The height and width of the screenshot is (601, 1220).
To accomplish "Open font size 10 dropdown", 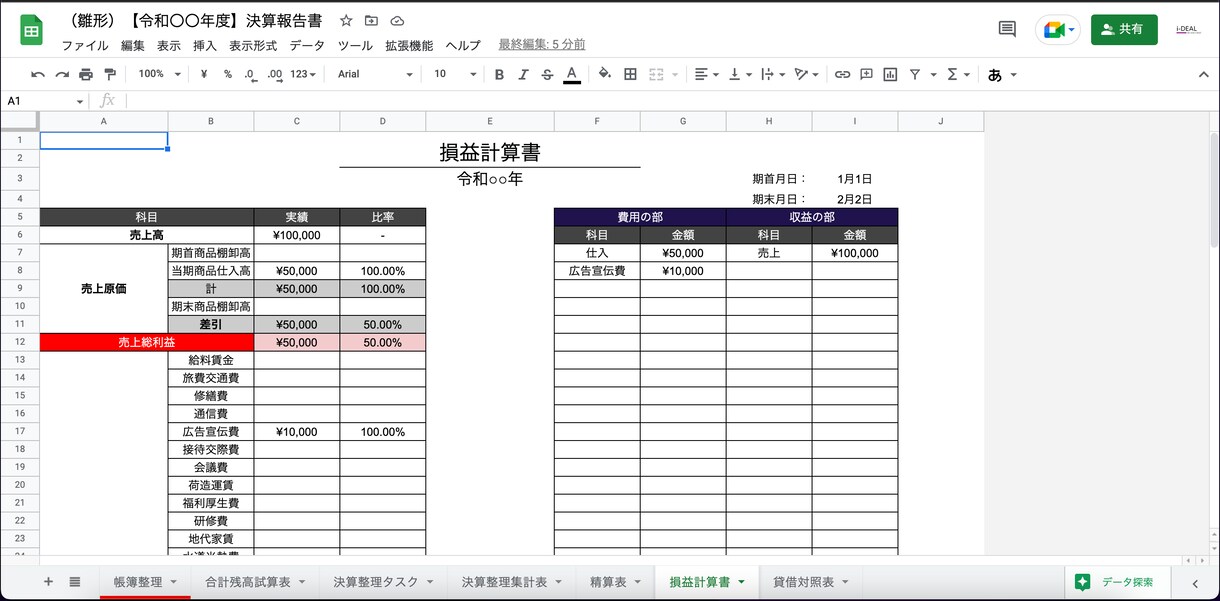I will [453, 74].
